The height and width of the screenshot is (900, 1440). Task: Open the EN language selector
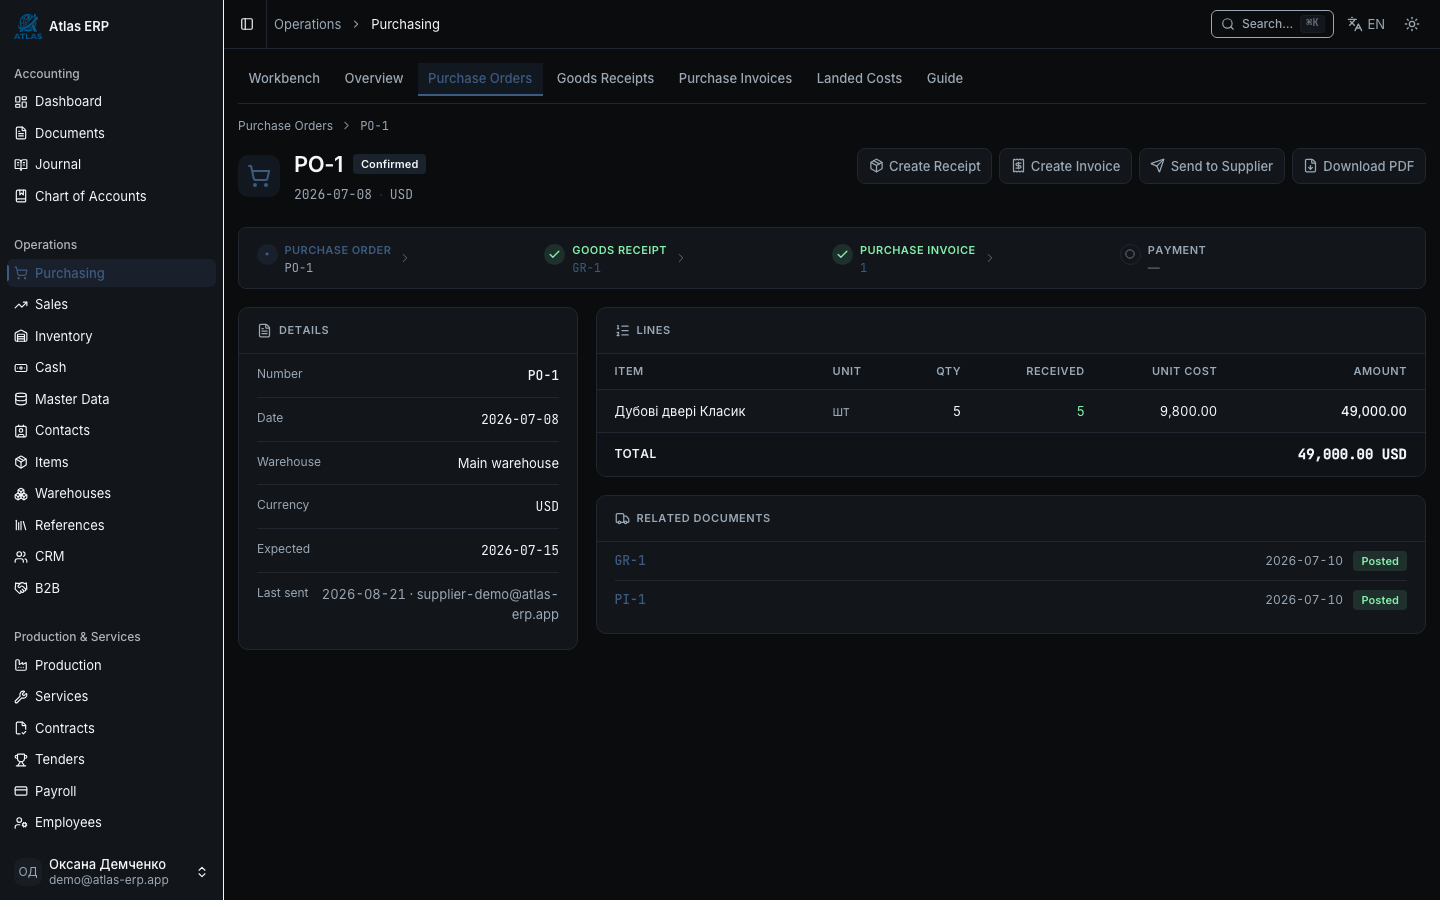[x=1366, y=24]
